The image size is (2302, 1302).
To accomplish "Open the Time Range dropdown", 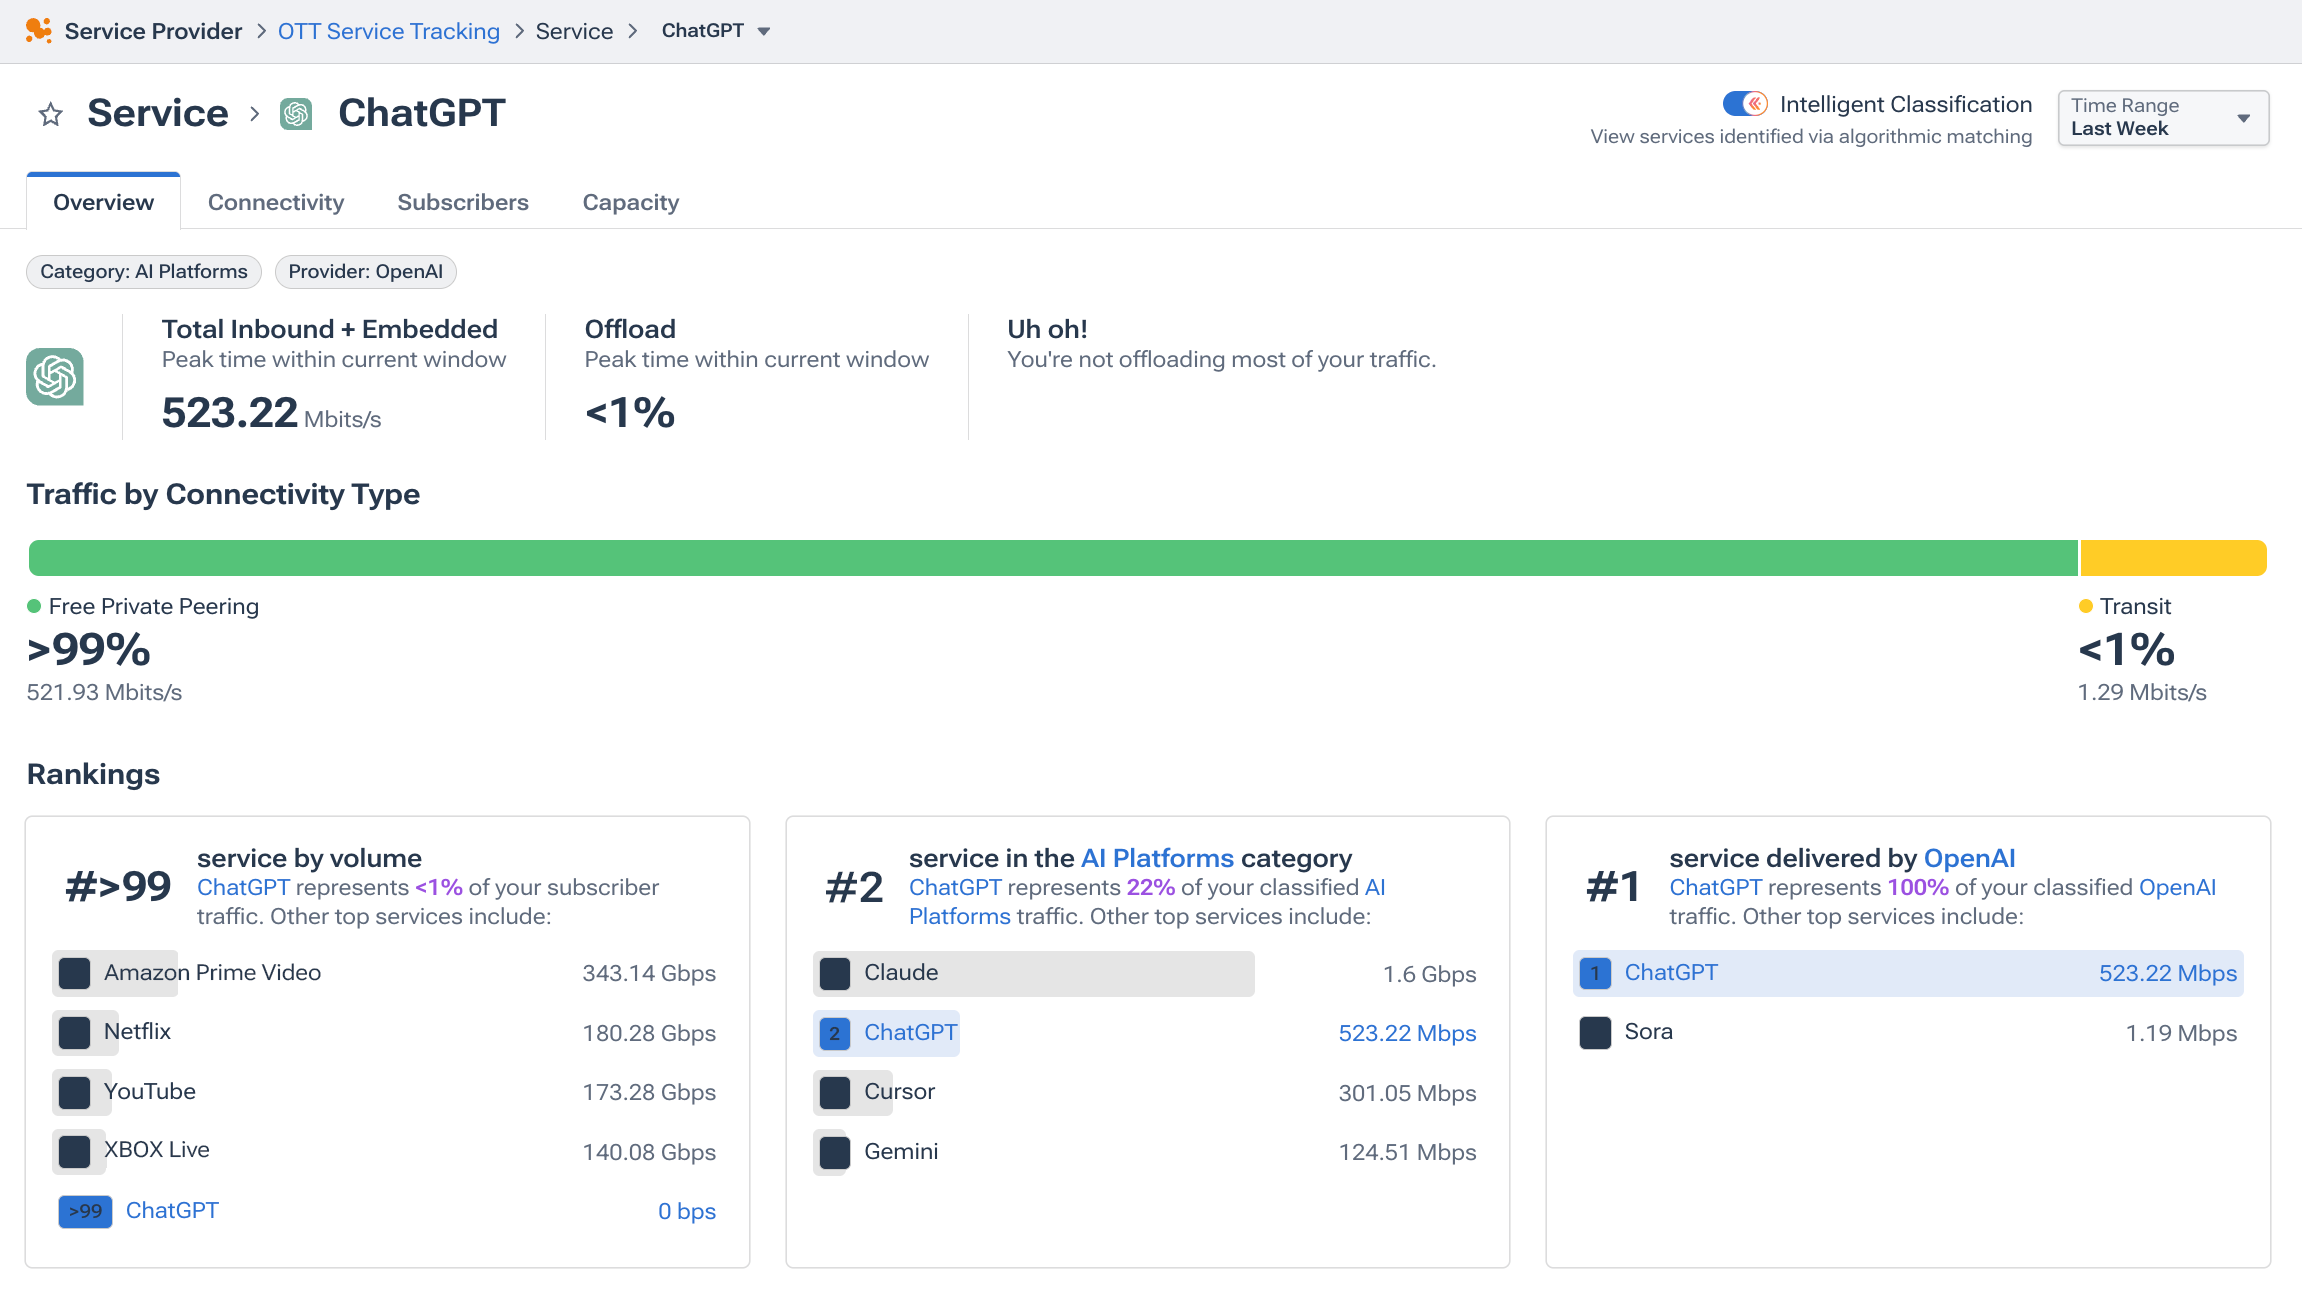I will coord(2163,117).
